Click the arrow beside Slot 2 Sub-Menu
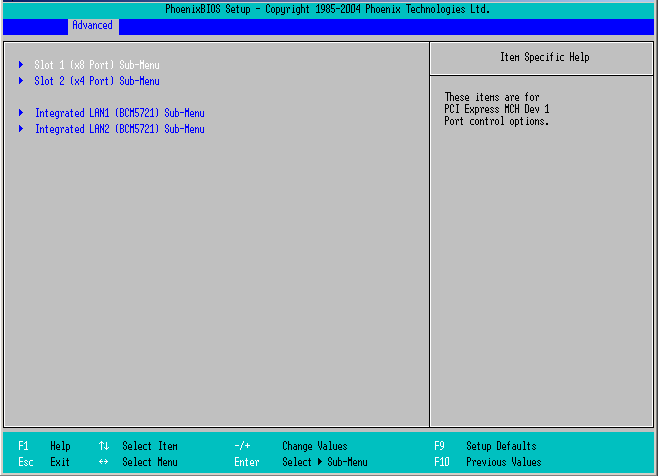This screenshot has height=476, width=658. pyautogui.click(x=20, y=81)
